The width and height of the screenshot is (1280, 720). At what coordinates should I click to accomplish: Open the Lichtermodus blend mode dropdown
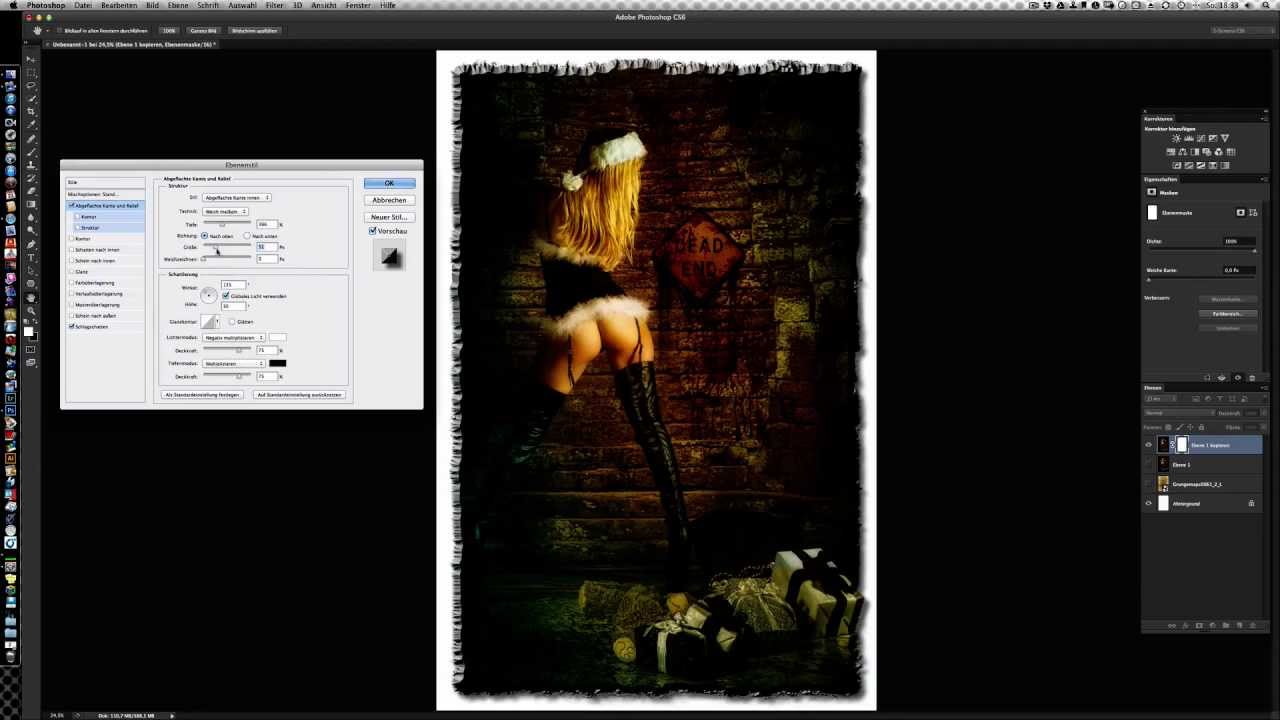pyautogui.click(x=234, y=337)
